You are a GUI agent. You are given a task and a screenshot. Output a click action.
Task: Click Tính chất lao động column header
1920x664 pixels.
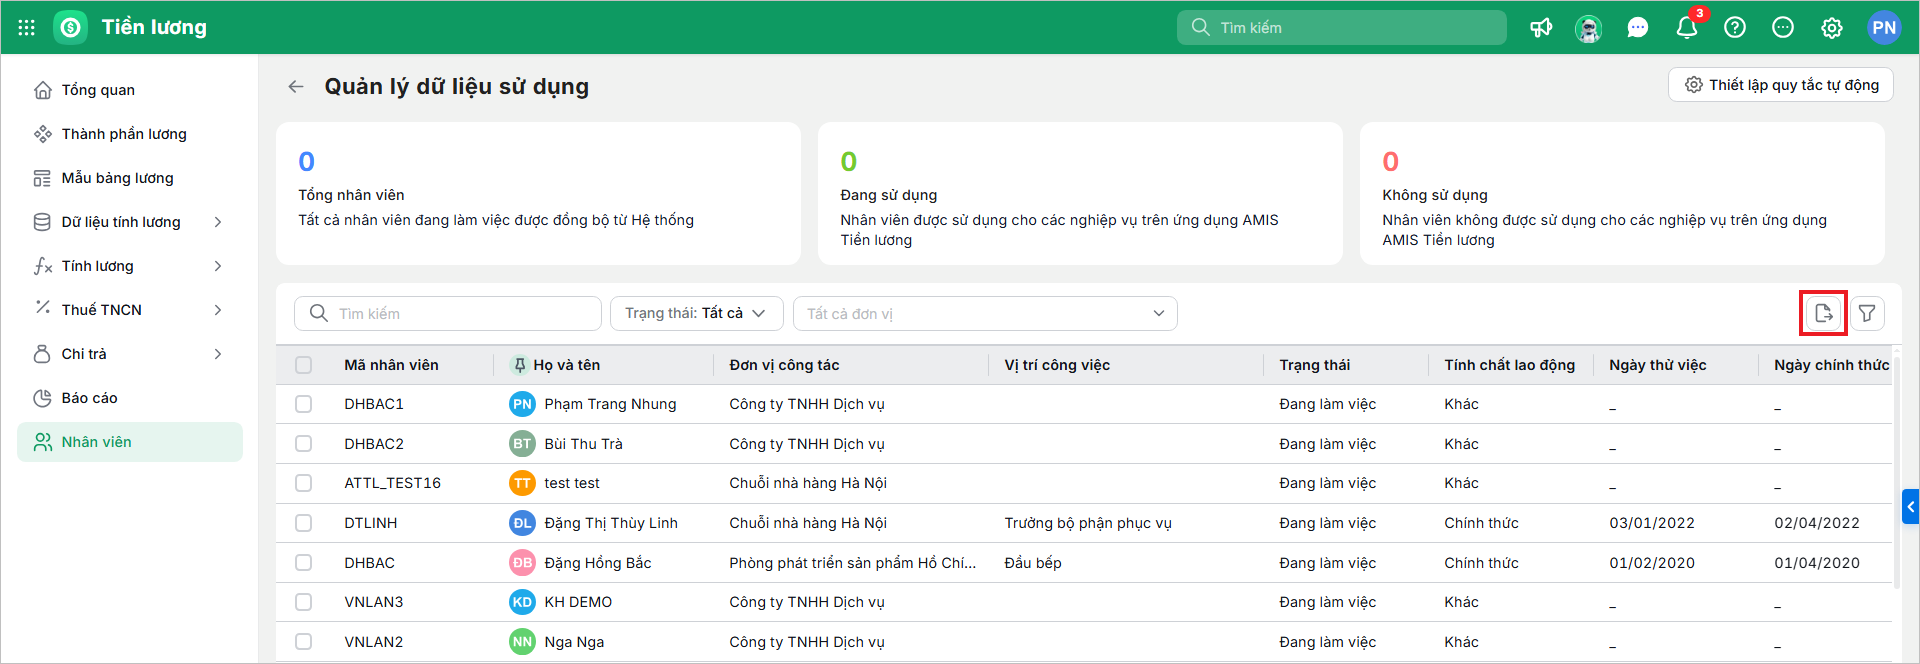pos(1509,365)
